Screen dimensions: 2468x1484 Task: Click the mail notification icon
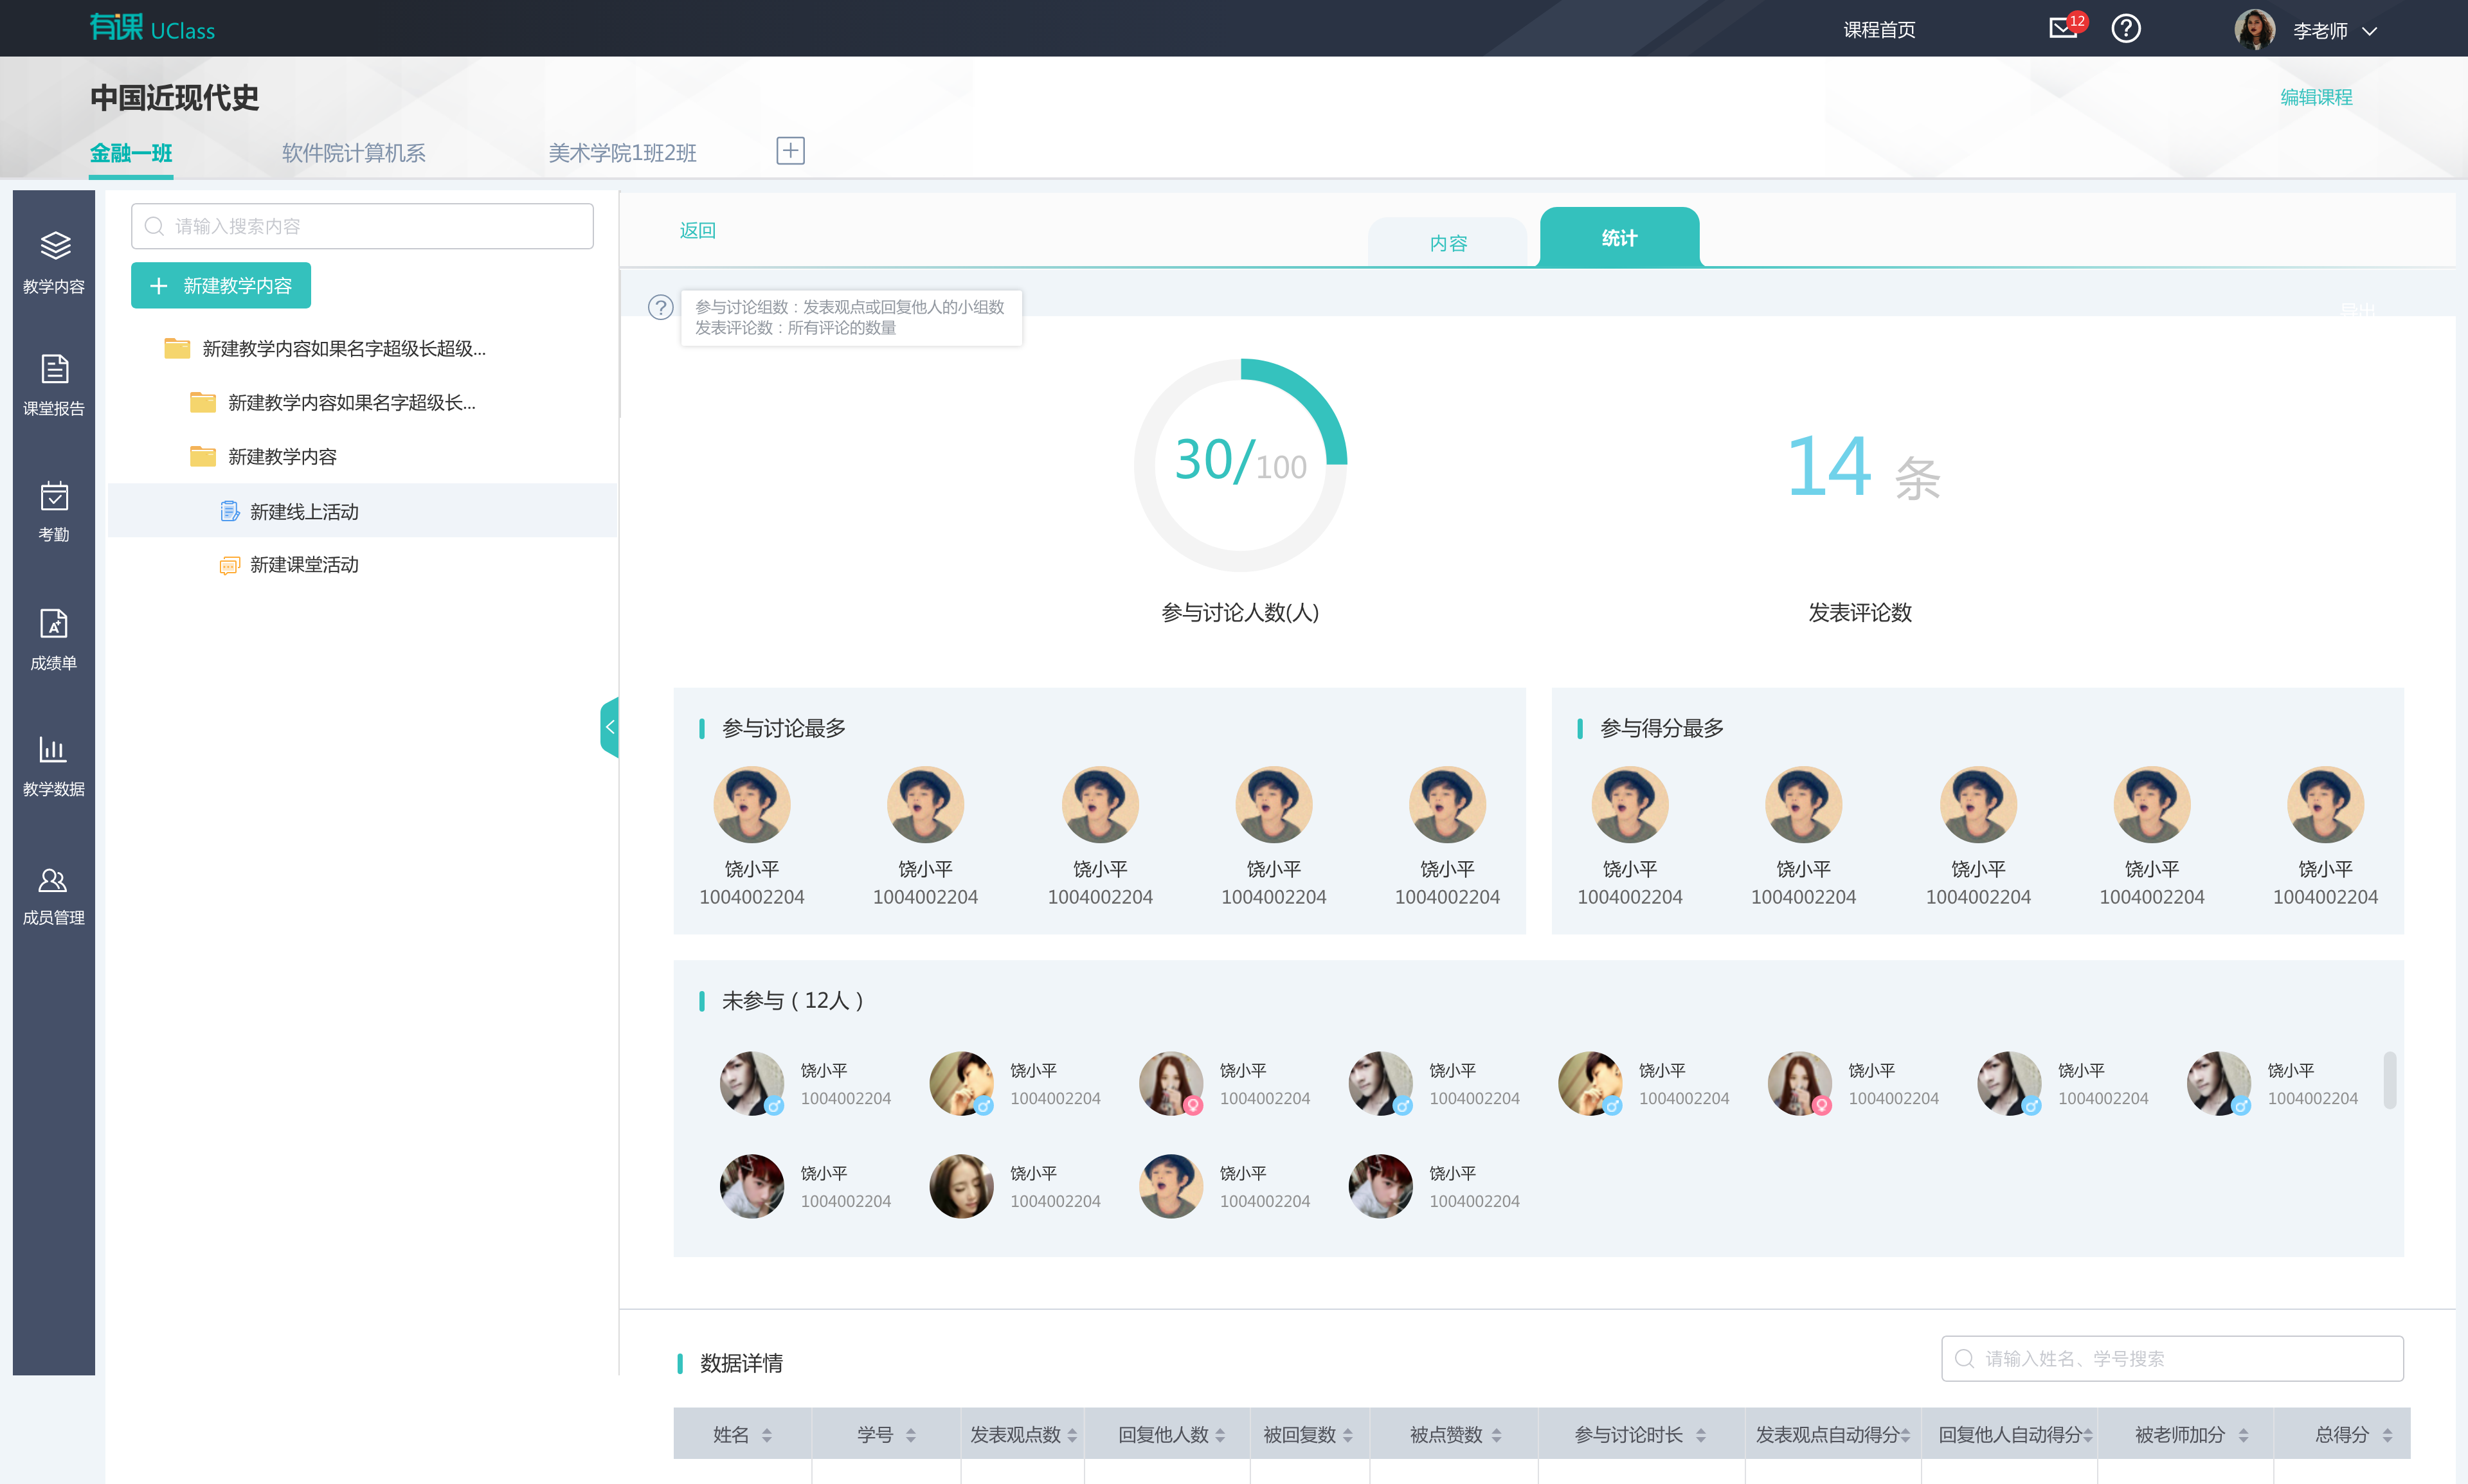(x=2062, y=29)
